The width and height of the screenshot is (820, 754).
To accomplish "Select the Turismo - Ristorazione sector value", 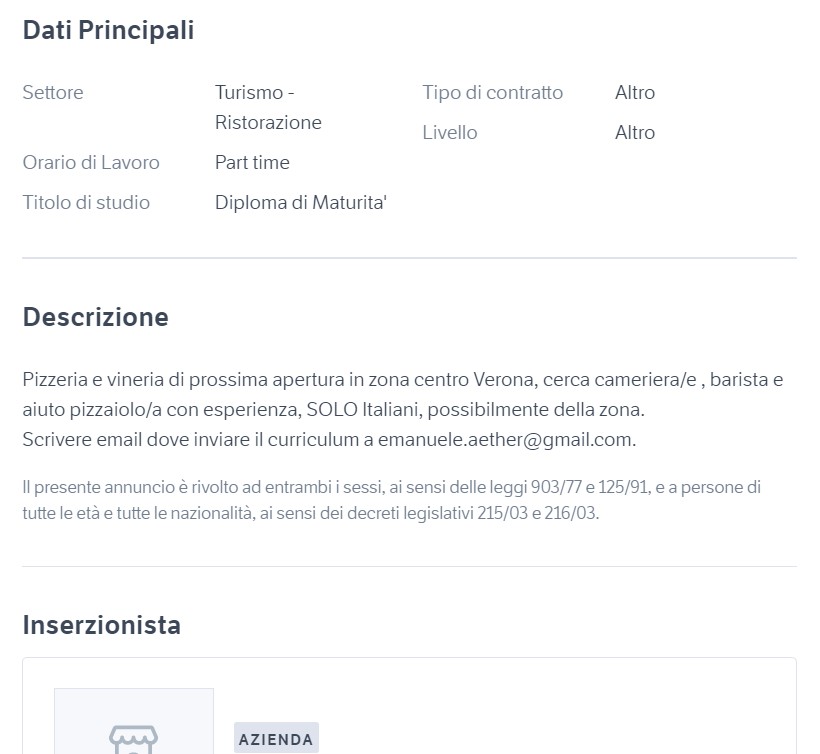I will pos(268,107).
